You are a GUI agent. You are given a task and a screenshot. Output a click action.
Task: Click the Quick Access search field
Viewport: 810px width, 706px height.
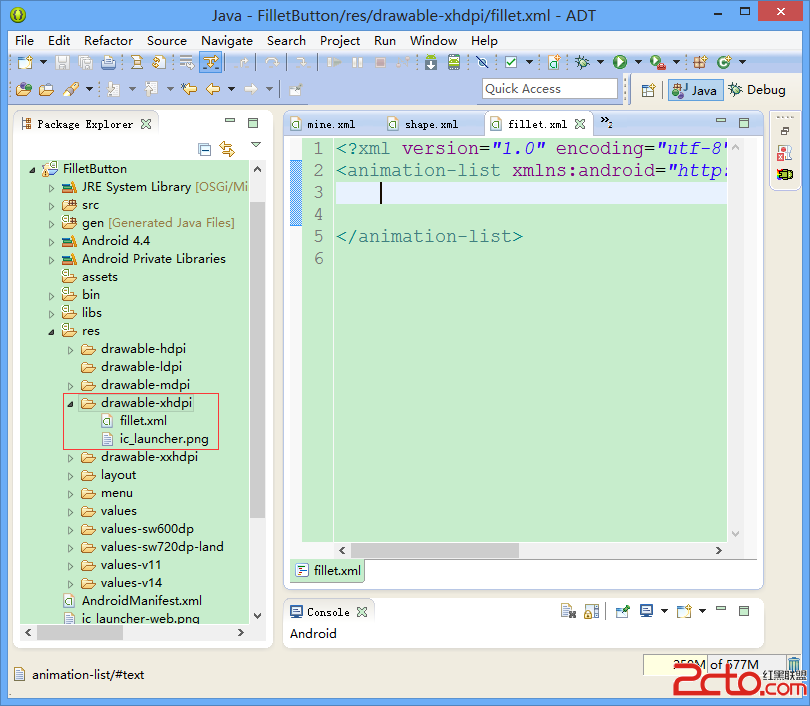[549, 89]
